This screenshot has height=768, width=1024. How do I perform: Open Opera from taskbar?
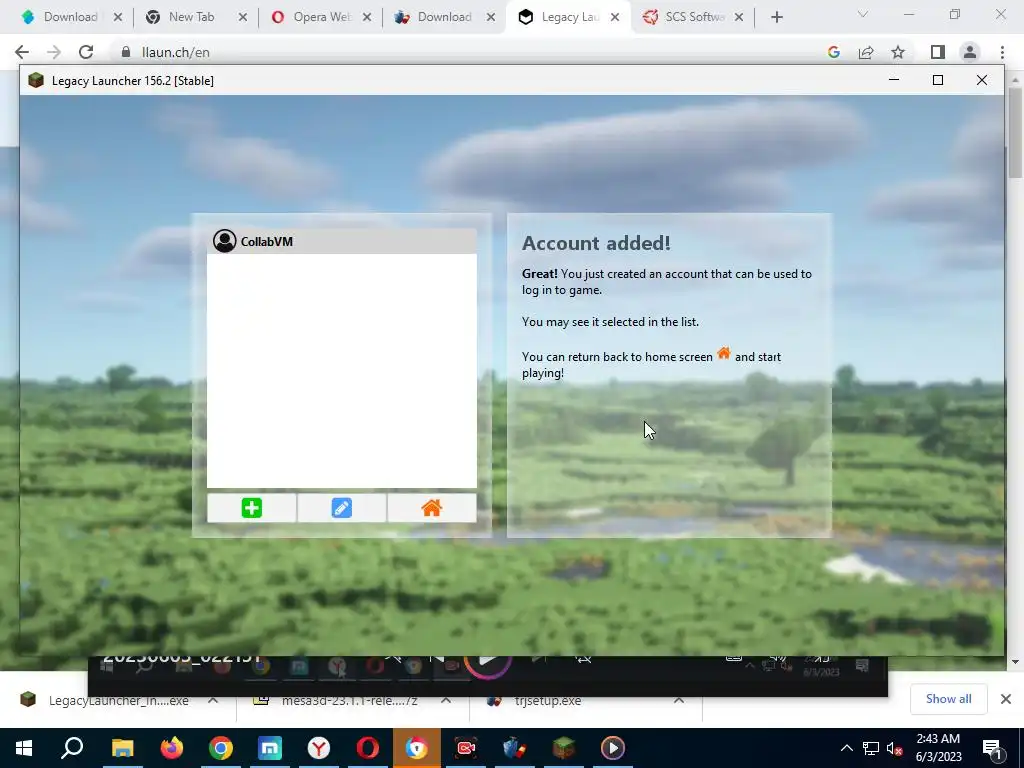point(368,748)
